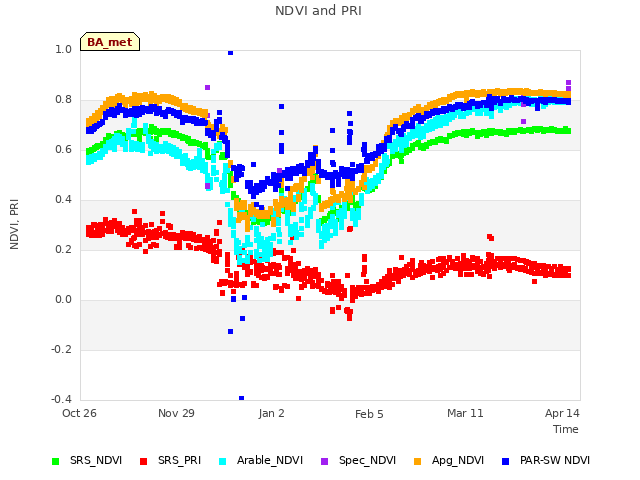Click the 0.2 y-axis tick label
The image size is (640, 480).
point(63,250)
